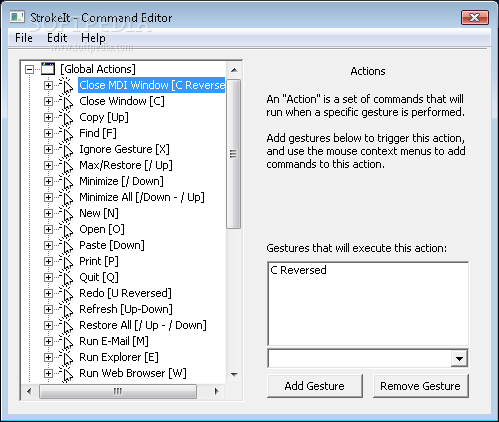This screenshot has width=499, height=422.
Task: Click gesture icon beside Close Window [C]
Action: 66,102
